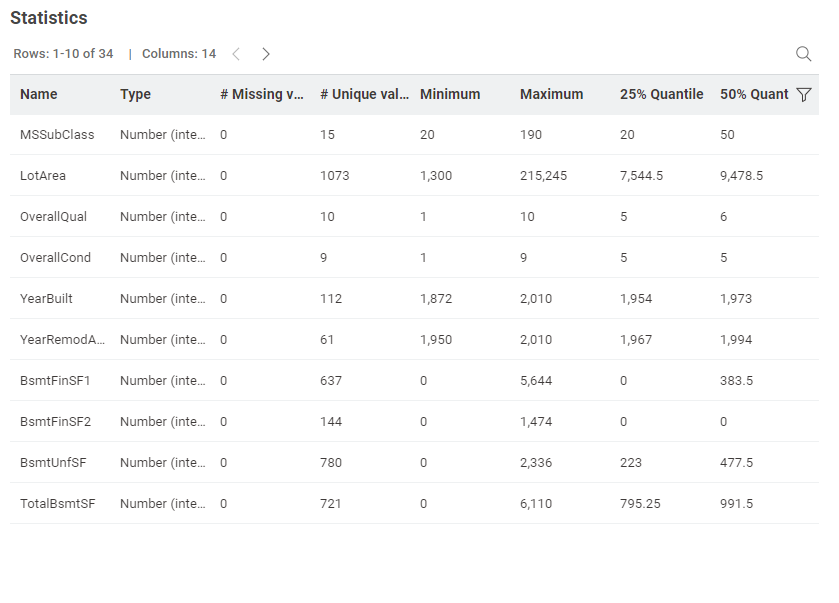Image resolution: width=839 pixels, height=603 pixels.
Task: Click the 50% Quantile column header text
Action: [754, 94]
